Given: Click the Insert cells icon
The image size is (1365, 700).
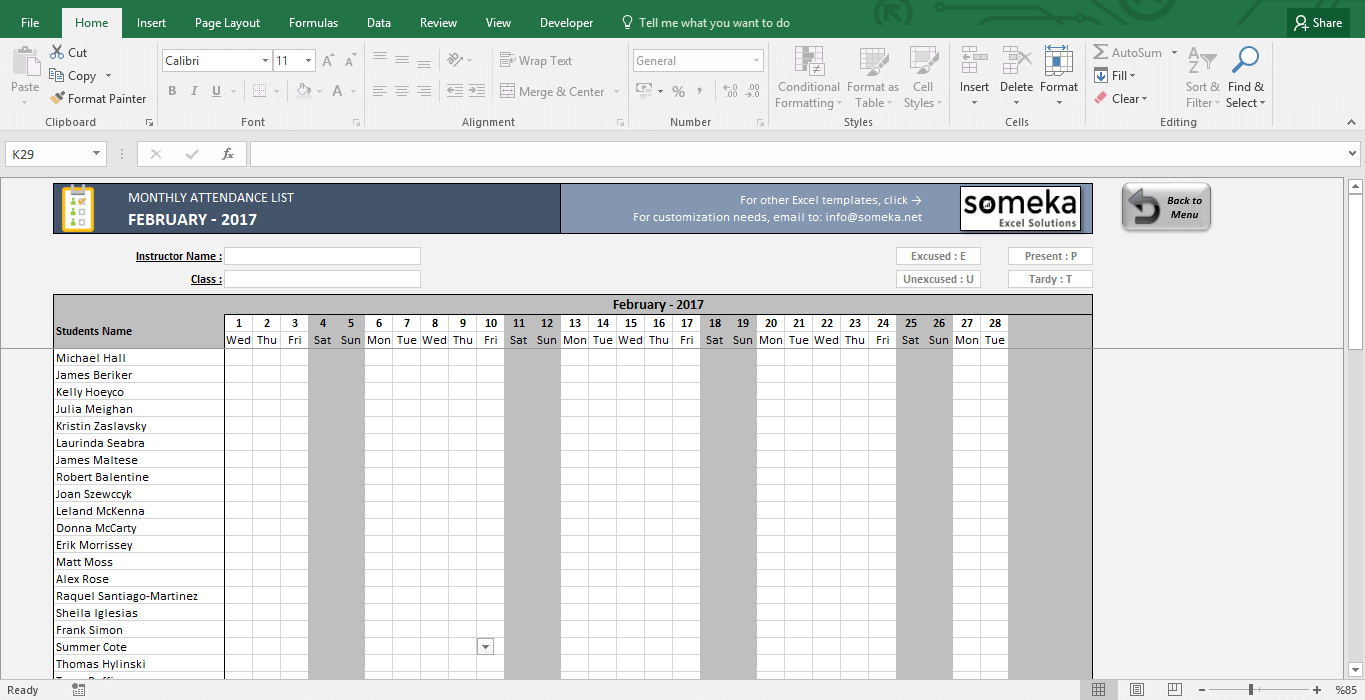Looking at the screenshot, I should pos(973,62).
